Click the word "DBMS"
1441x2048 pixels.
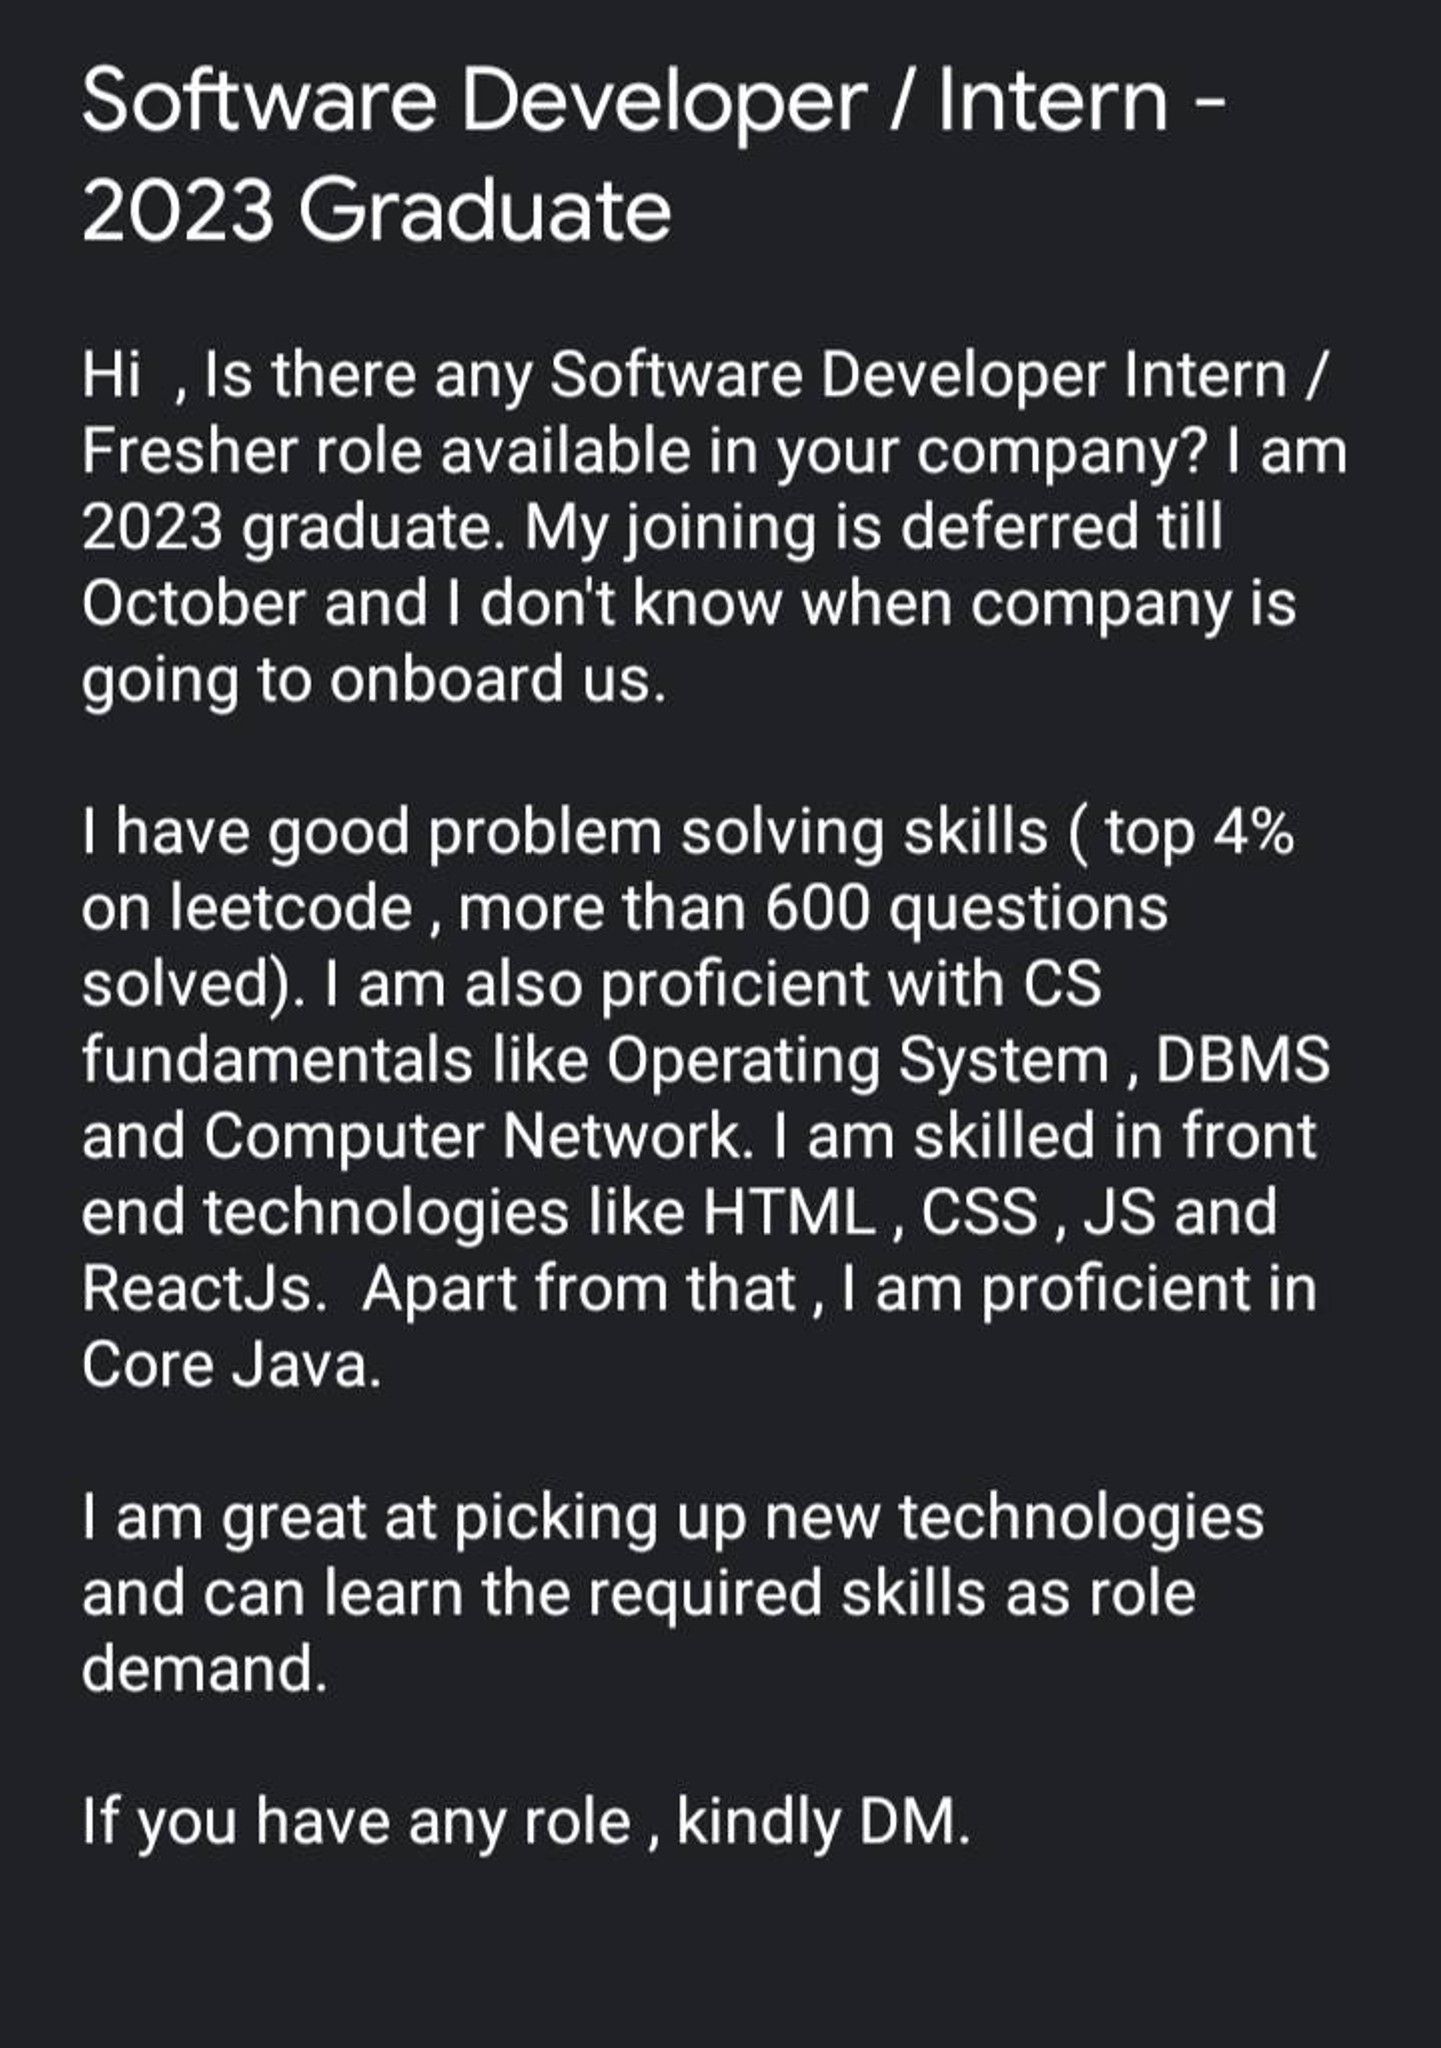[x=1243, y=1060]
